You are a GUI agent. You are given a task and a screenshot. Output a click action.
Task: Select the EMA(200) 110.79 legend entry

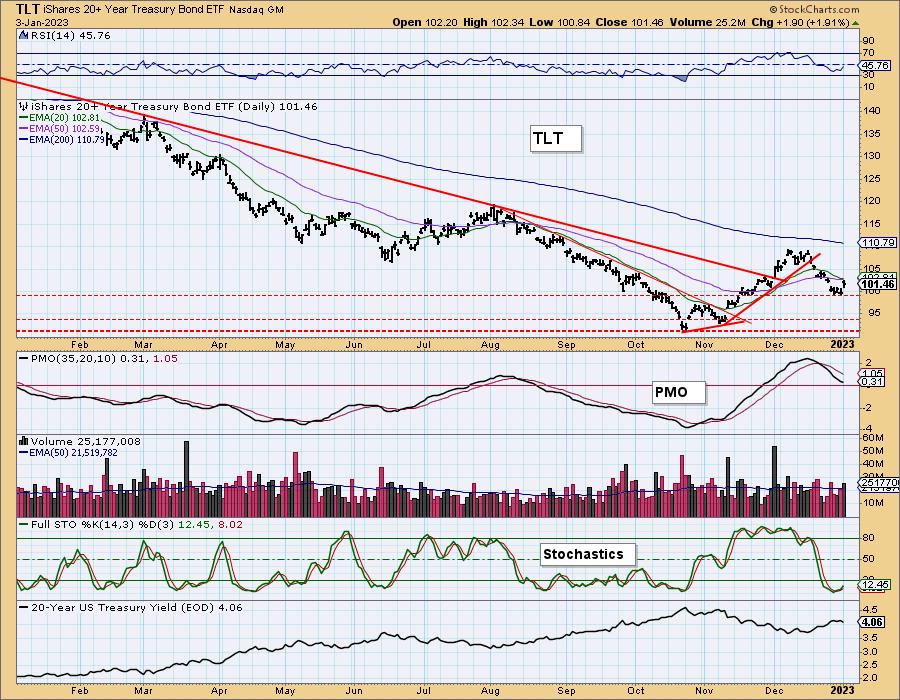pyautogui.click(x=62, y=139)
